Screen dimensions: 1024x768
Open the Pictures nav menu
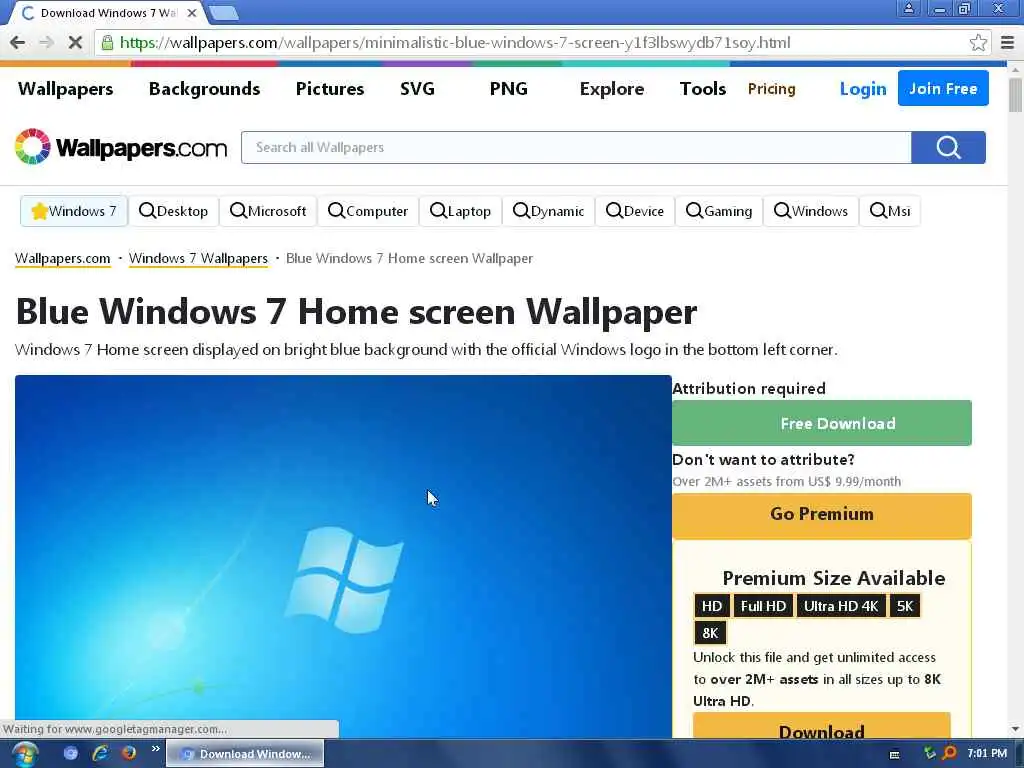click(330, 89)
